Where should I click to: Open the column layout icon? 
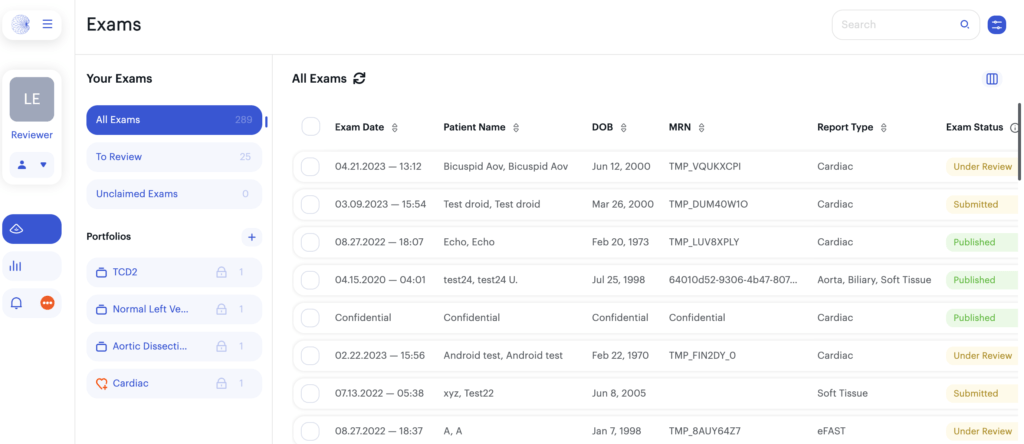coord(992,79)
